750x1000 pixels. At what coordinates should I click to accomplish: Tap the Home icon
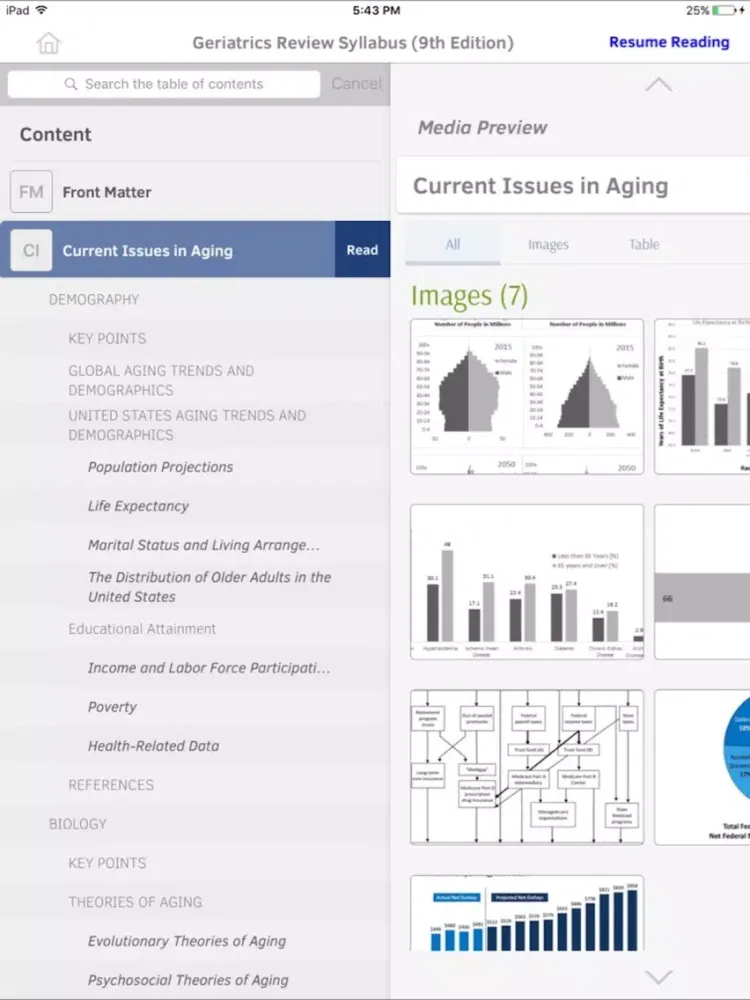click(48, 43)
